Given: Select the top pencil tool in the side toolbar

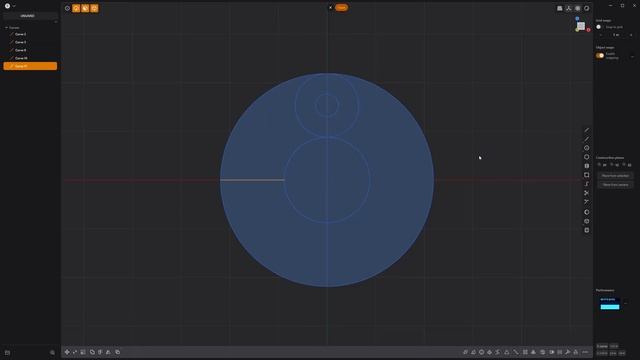Looking at the screenshot, I should pyautogui.click(x=587, y=130).
